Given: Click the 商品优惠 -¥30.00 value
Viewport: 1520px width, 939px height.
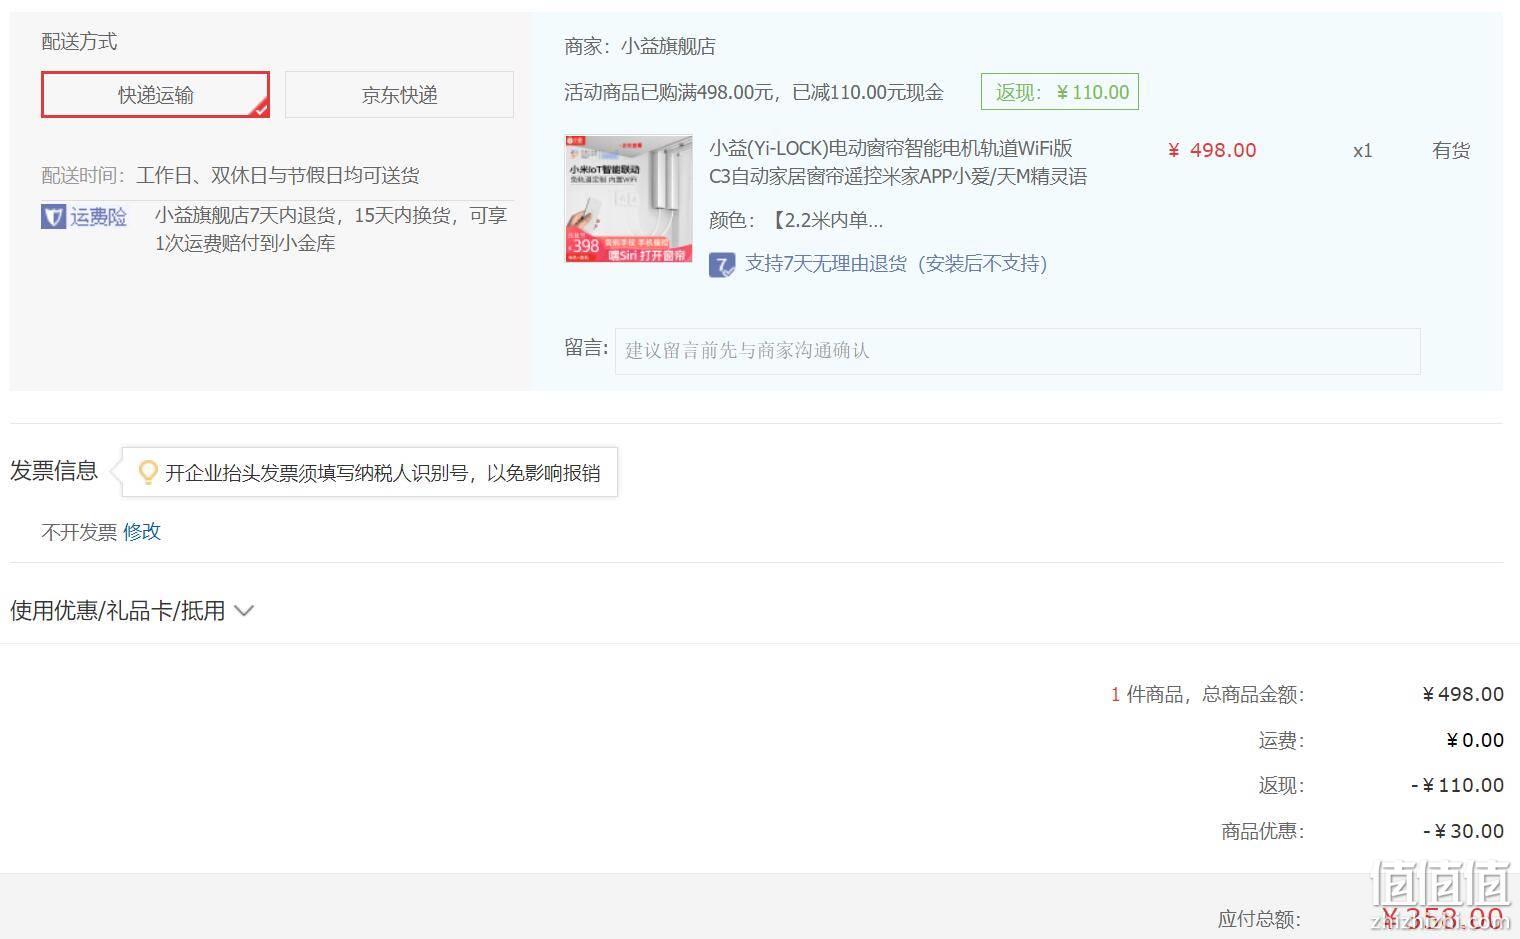Looking at the screenshot, I should 1463,831.
